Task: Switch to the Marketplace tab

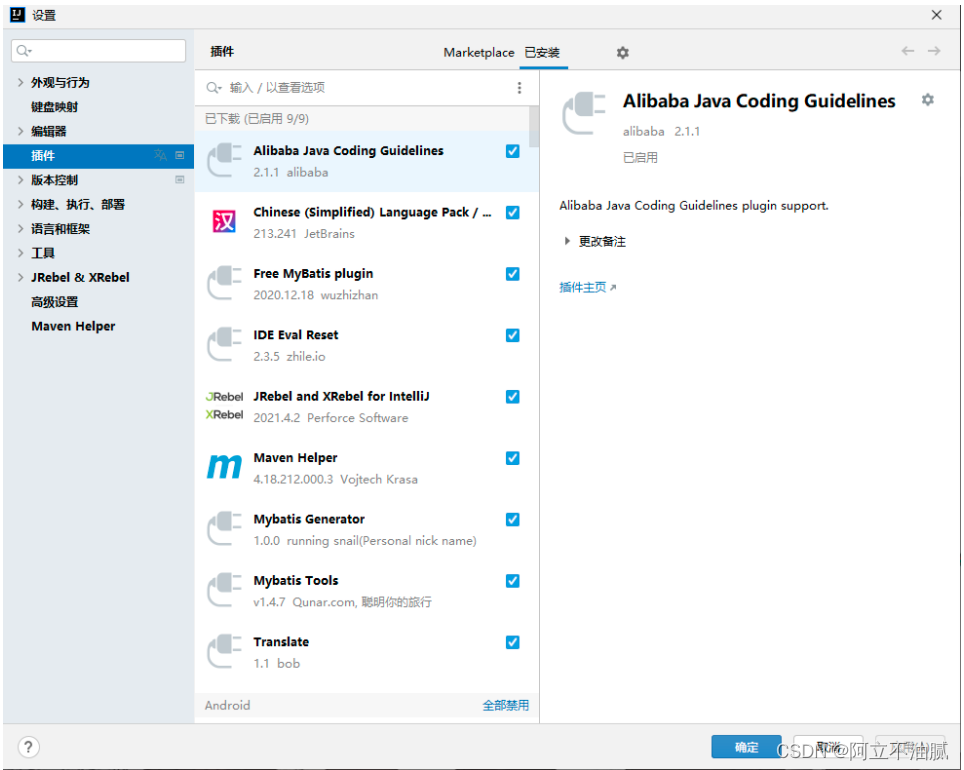Action: point(478,53)
